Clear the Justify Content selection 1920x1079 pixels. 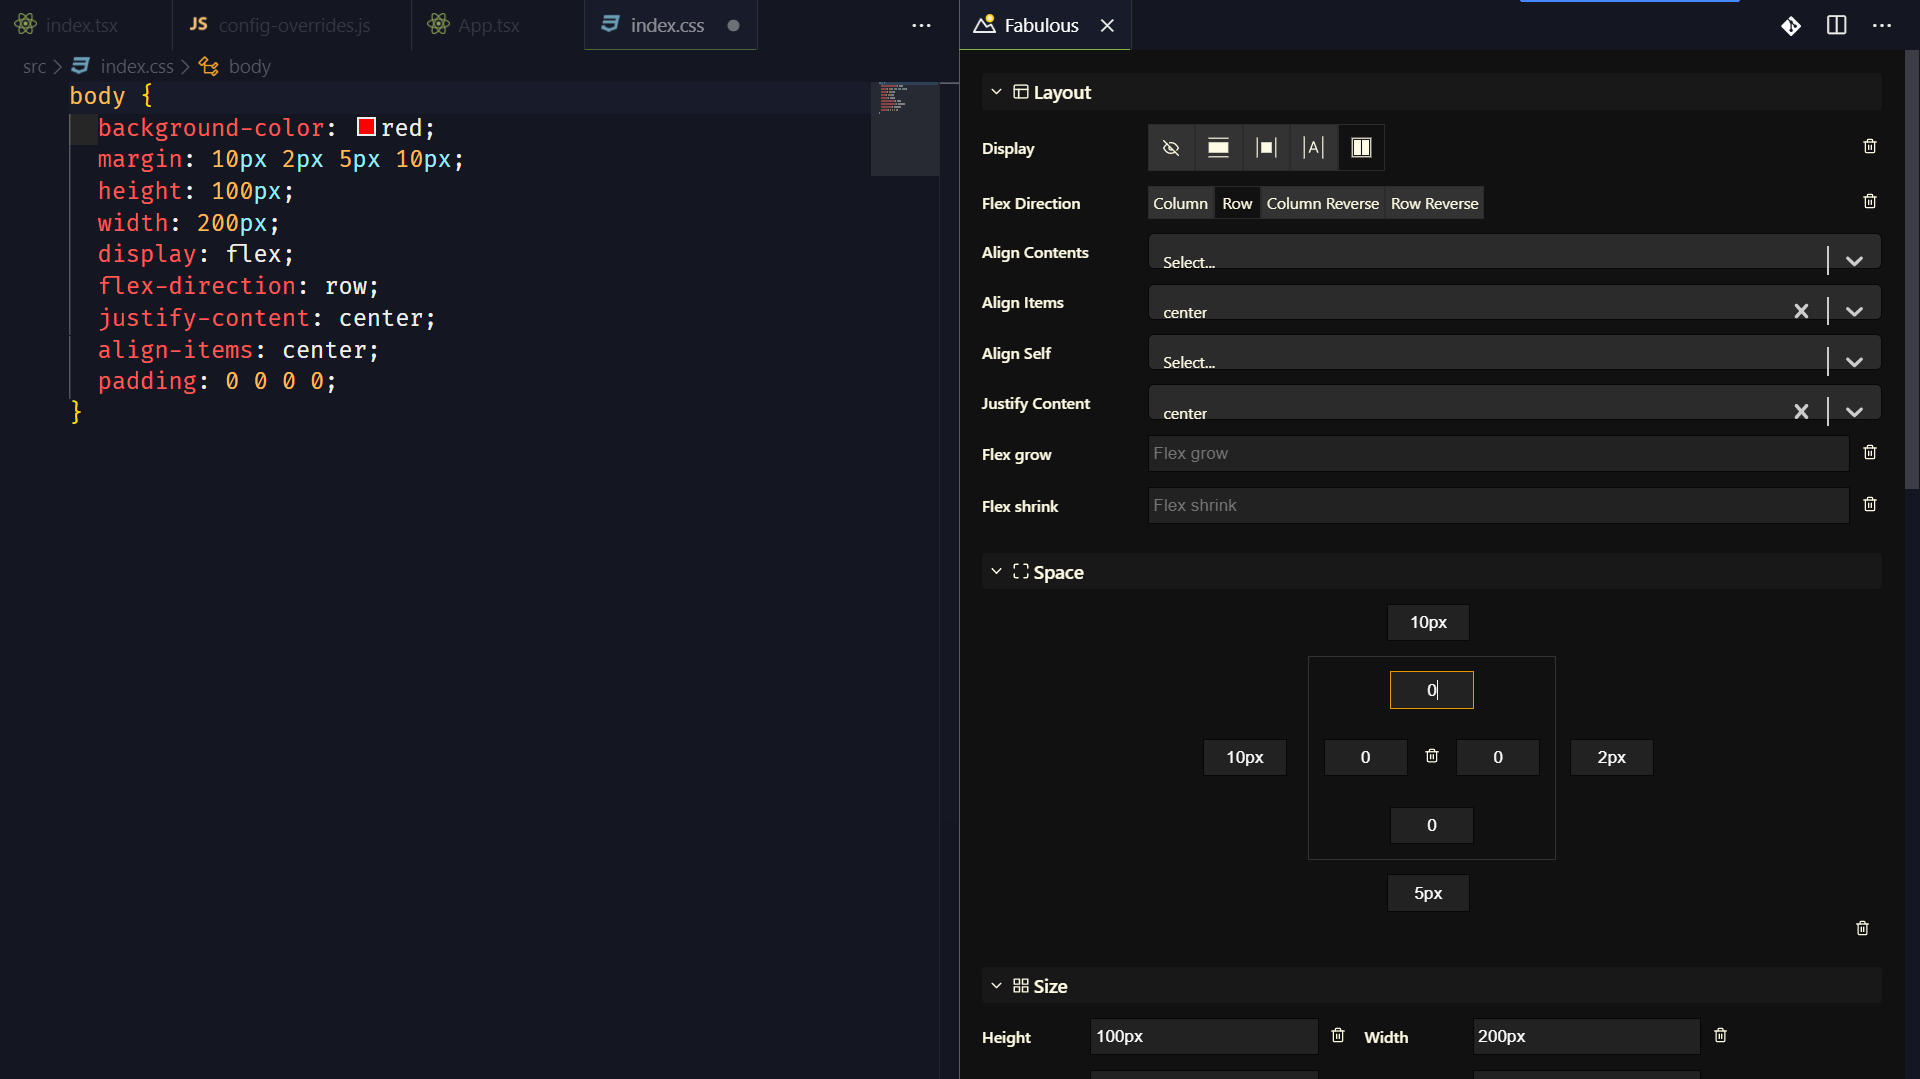point(1801,411)
